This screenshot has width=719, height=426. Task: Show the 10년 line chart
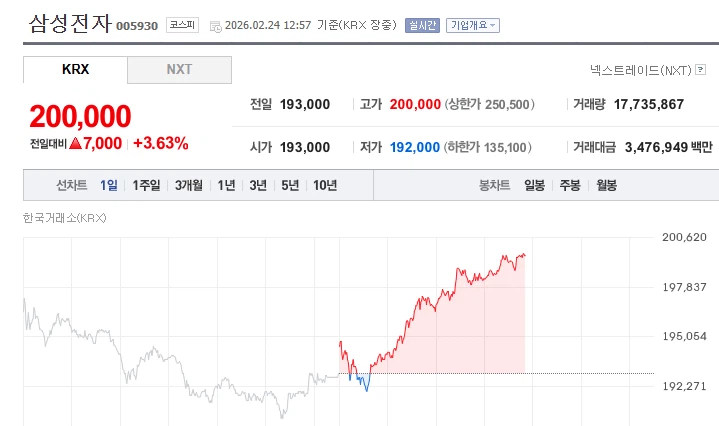click(325, 185)
